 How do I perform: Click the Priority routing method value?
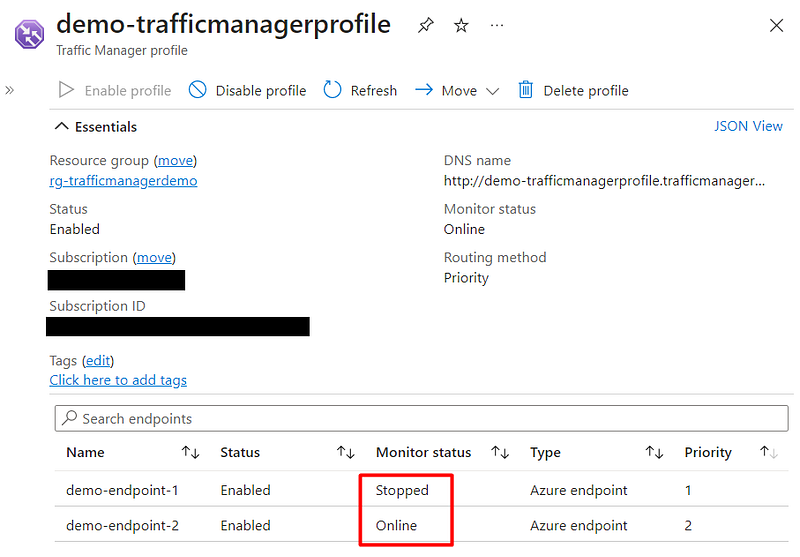click(466, 278)
